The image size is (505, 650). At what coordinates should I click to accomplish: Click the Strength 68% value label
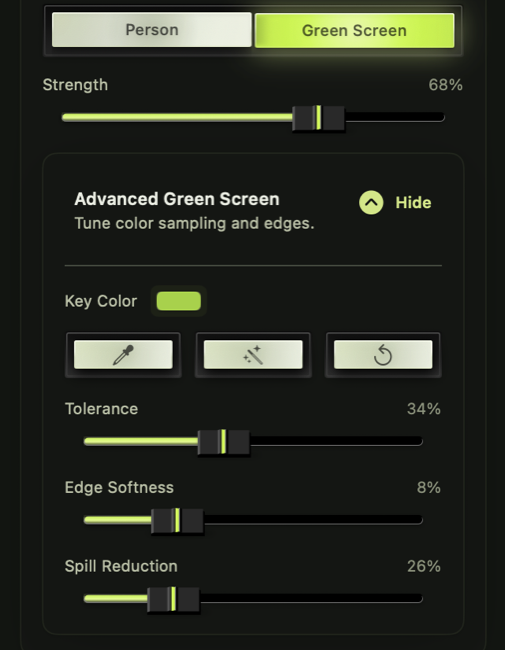tap(446, 85)
